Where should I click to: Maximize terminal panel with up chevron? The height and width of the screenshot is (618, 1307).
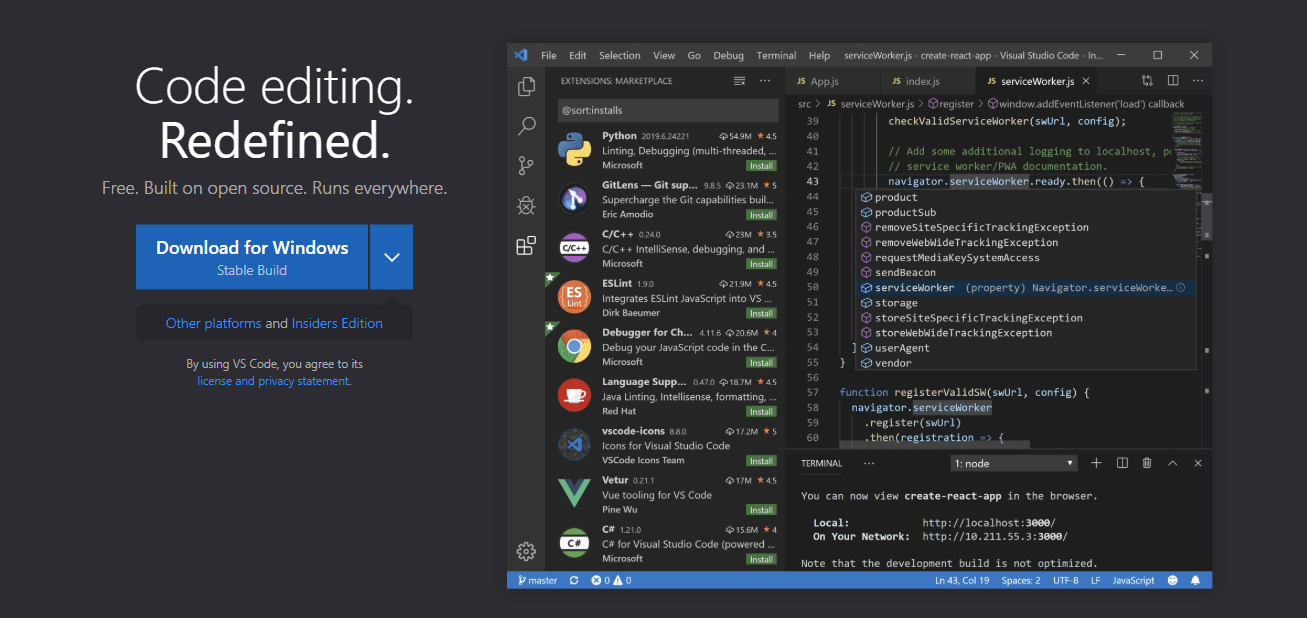[1173, 463]
